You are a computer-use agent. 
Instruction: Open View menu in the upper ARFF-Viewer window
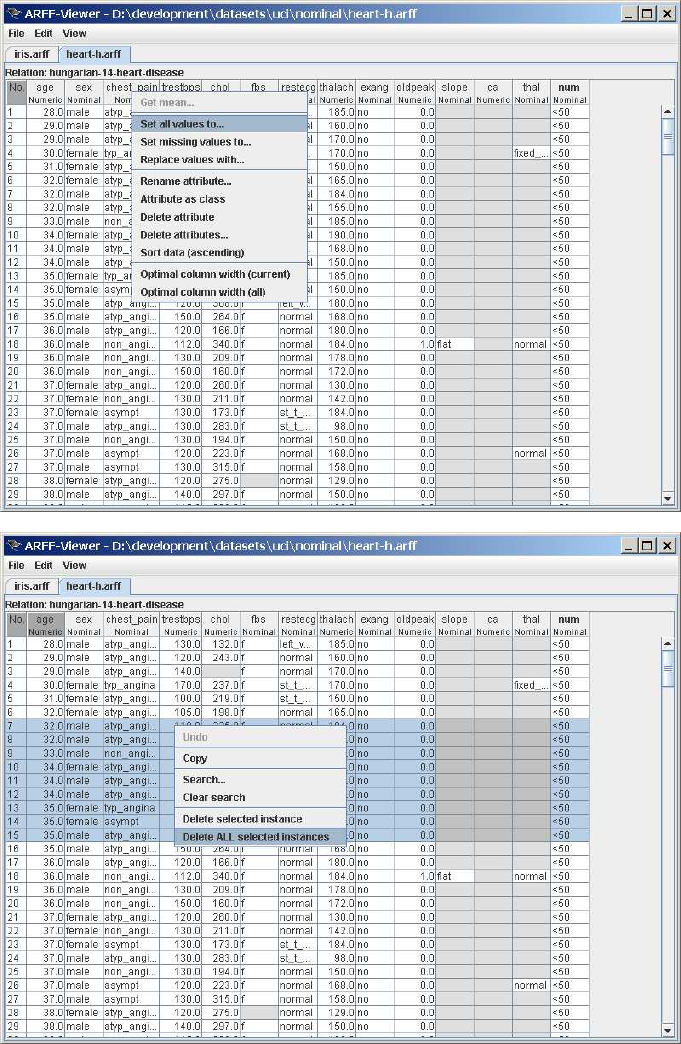coord(74,33)
